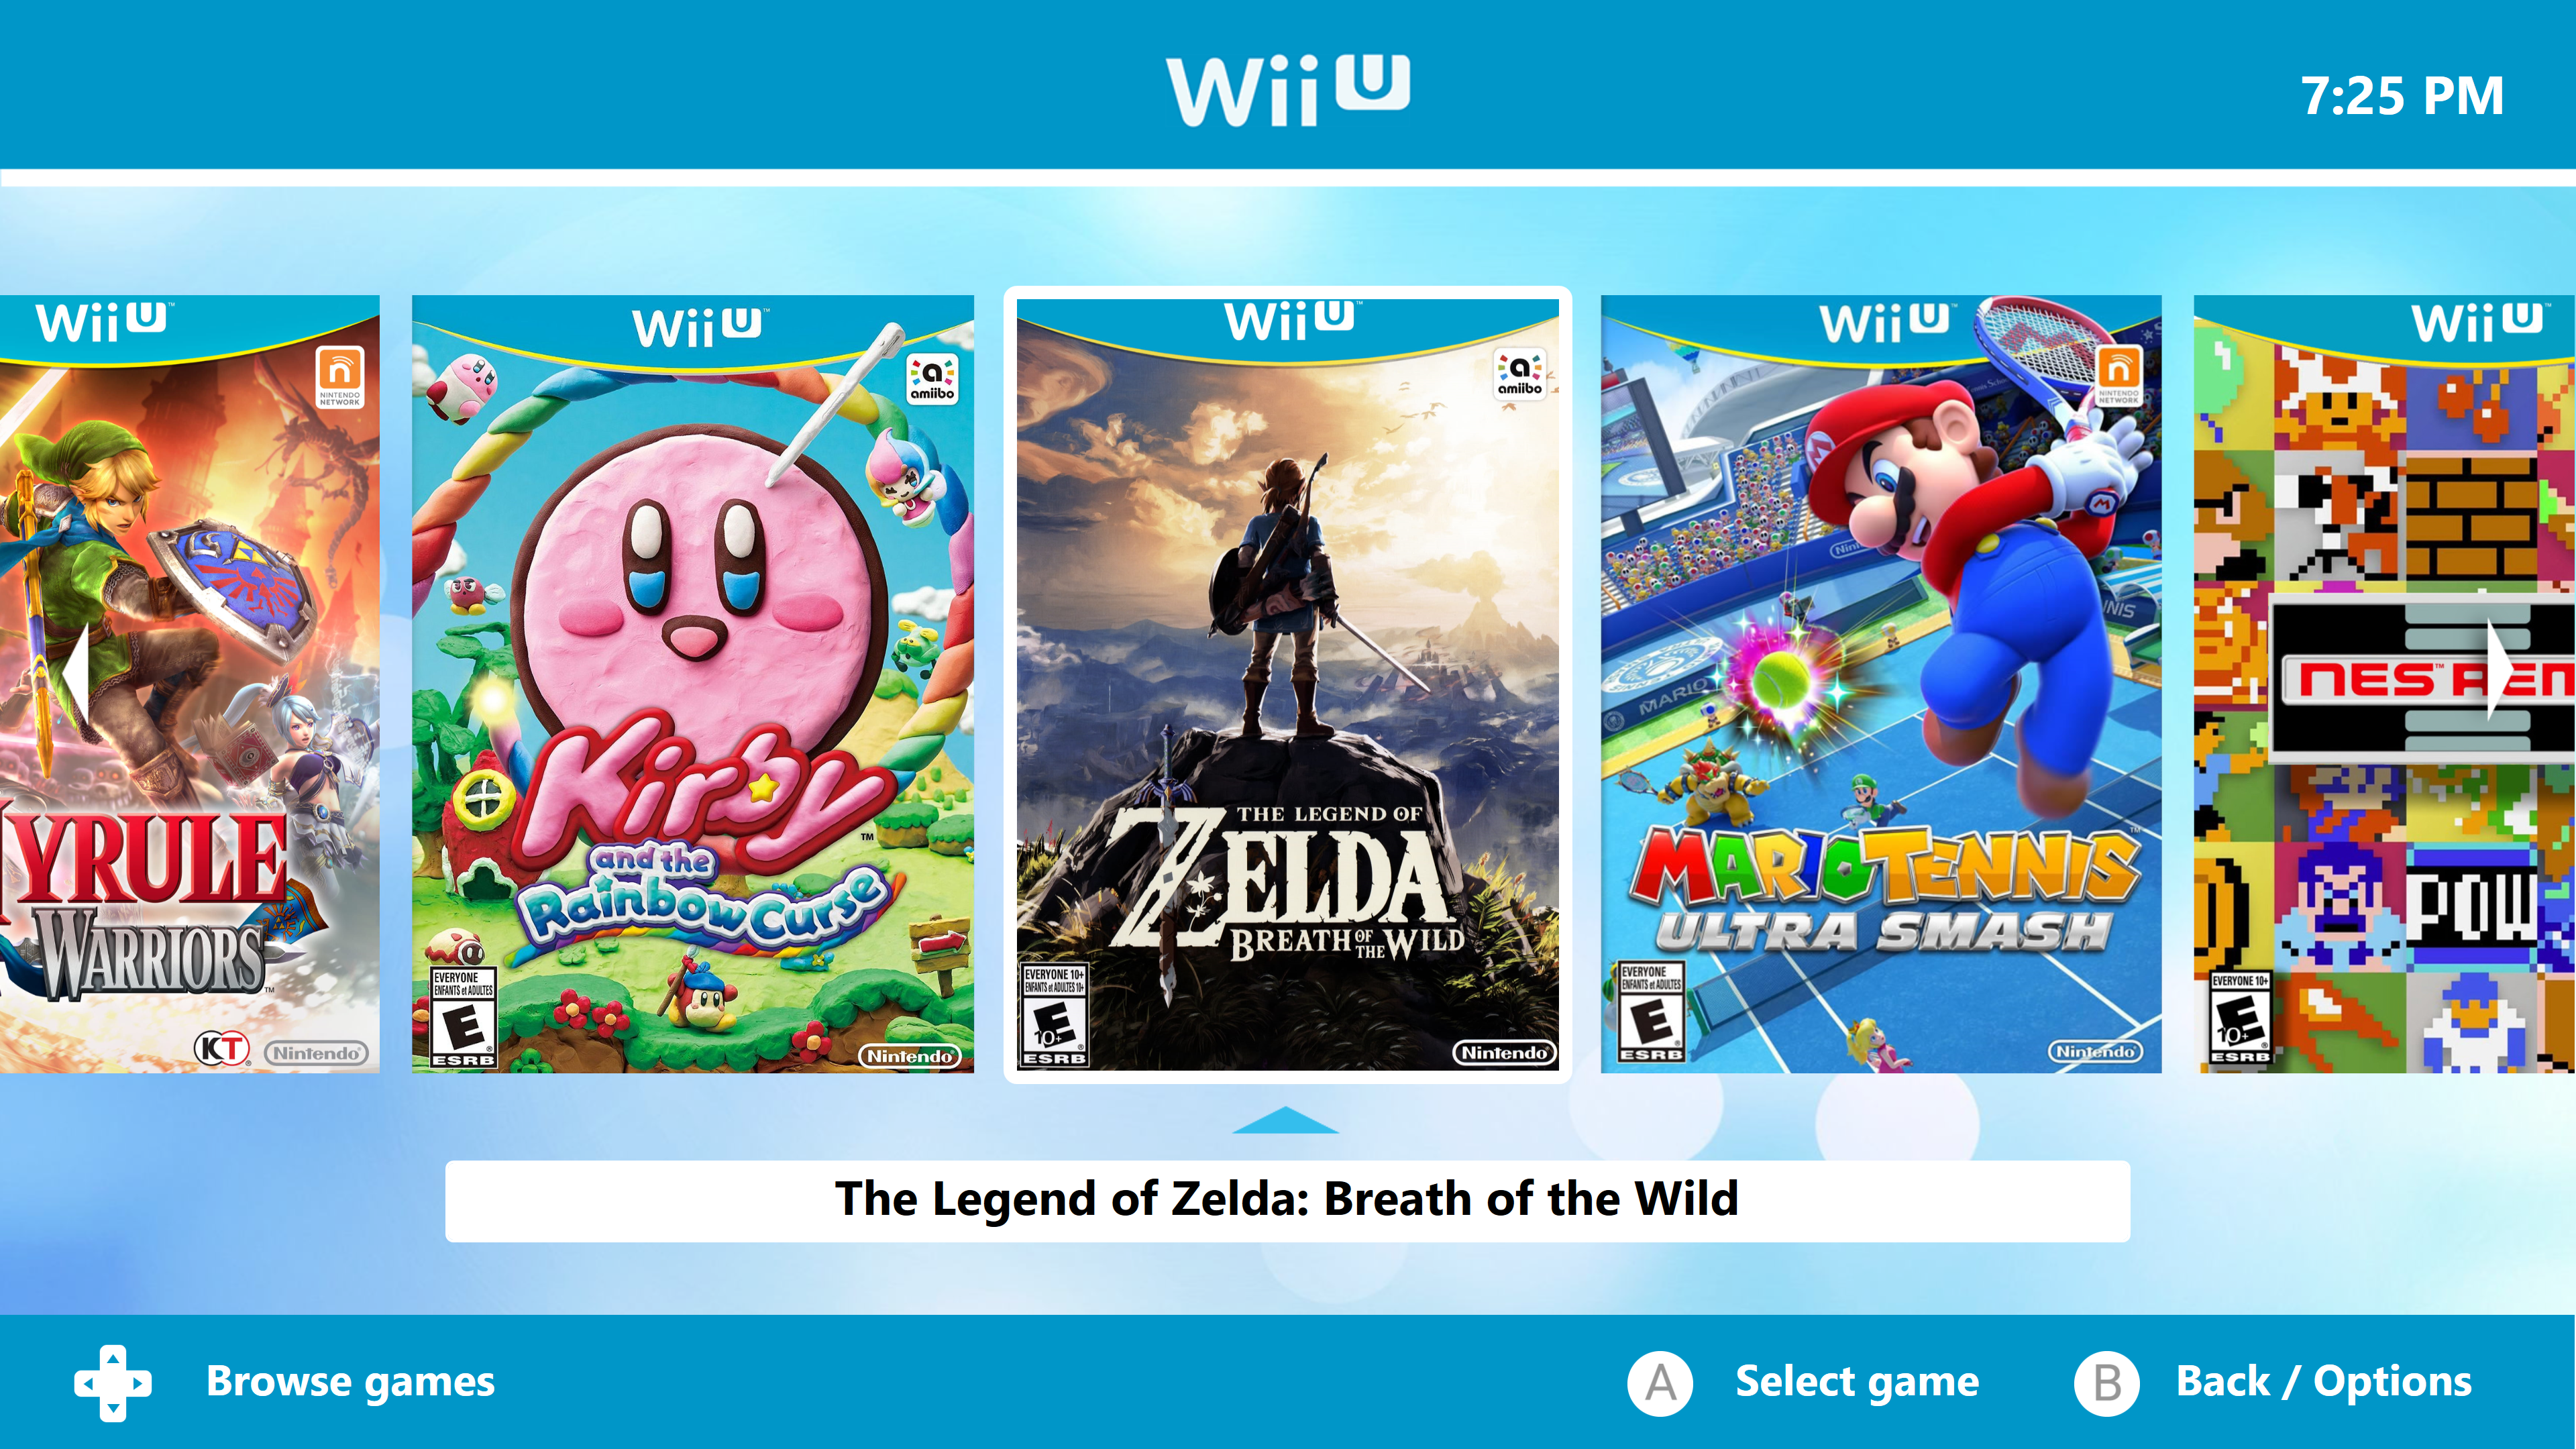Click the D-pad Browse games icon

click(x=113, y=1382)
